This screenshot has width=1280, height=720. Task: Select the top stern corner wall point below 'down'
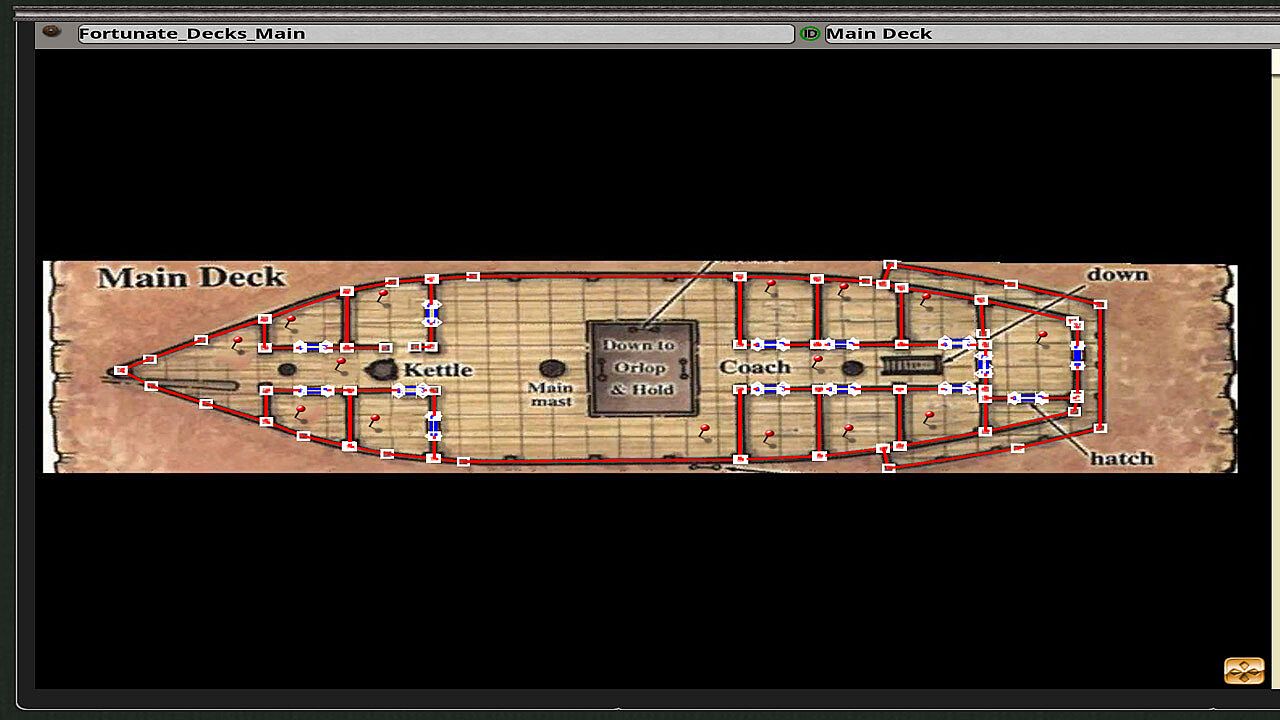click(x=1100, y=304)
